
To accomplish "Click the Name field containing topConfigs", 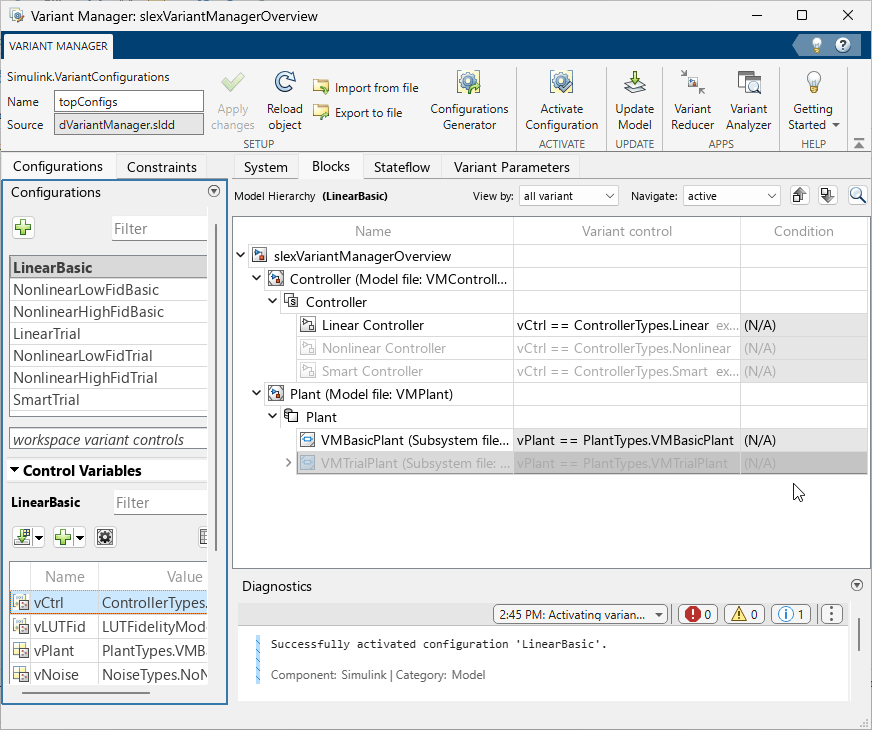I will (129, 102).
